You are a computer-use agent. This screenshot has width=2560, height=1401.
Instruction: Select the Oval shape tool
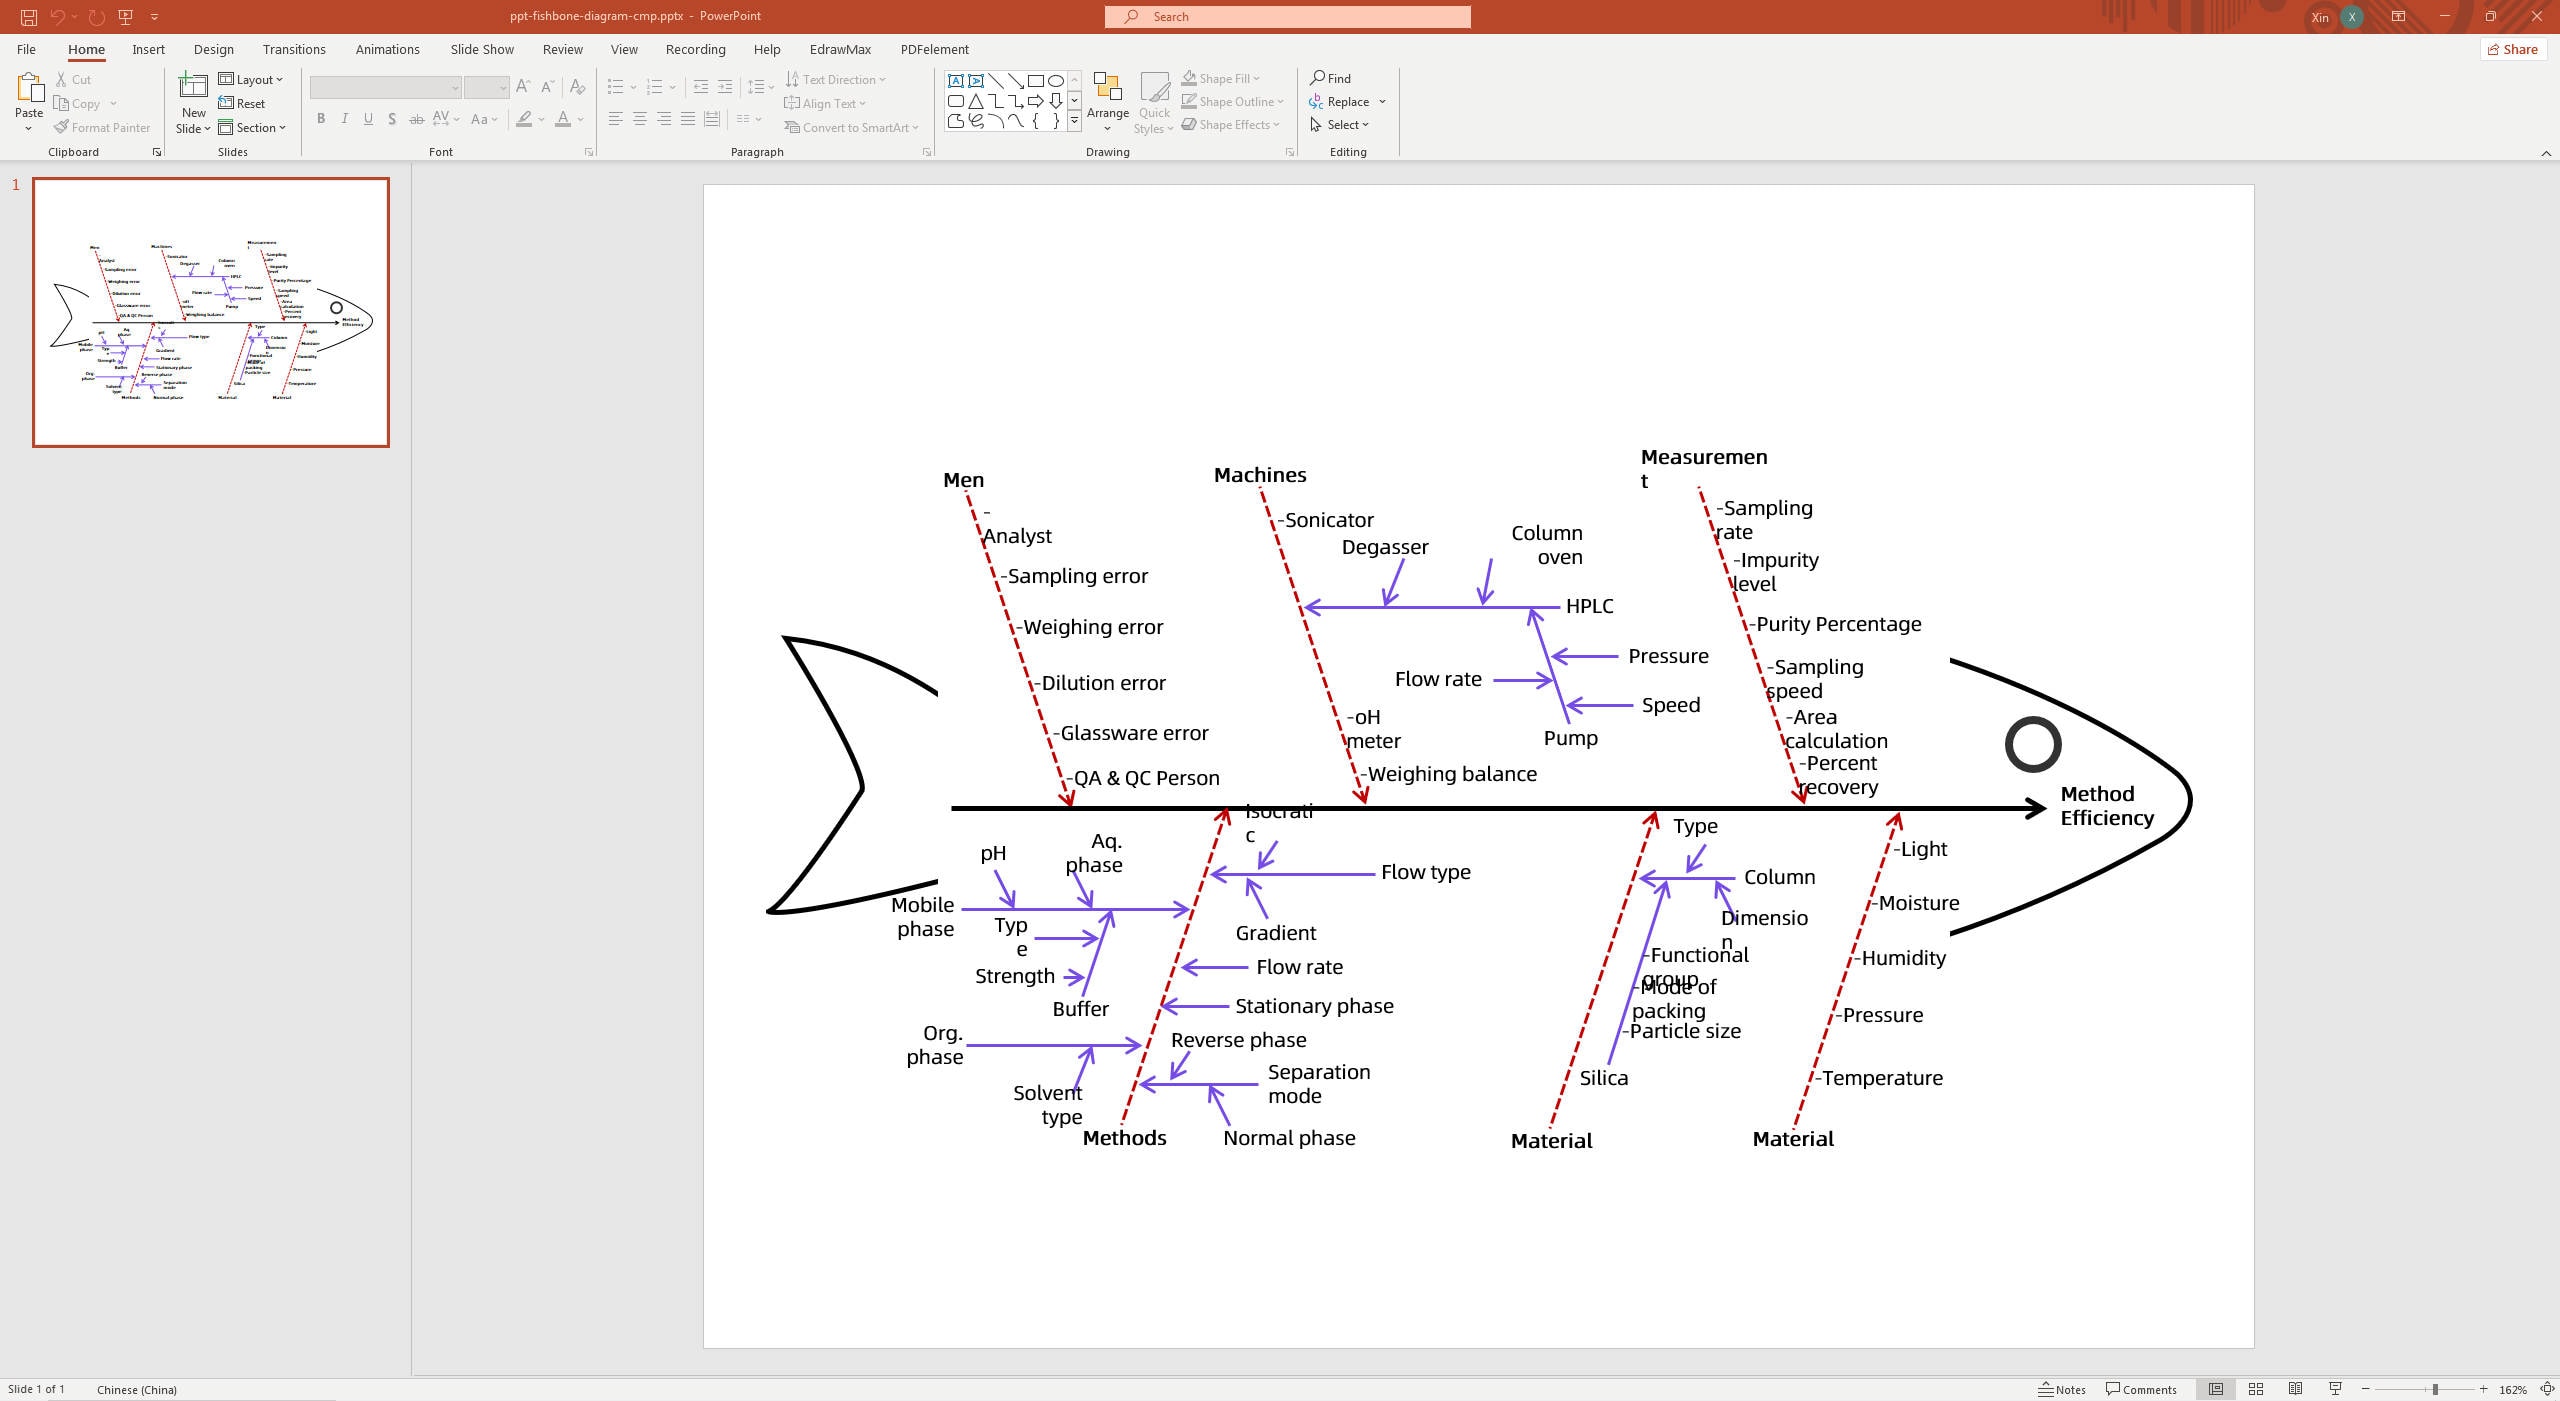pyautogui.click(x=1056, y=80)
